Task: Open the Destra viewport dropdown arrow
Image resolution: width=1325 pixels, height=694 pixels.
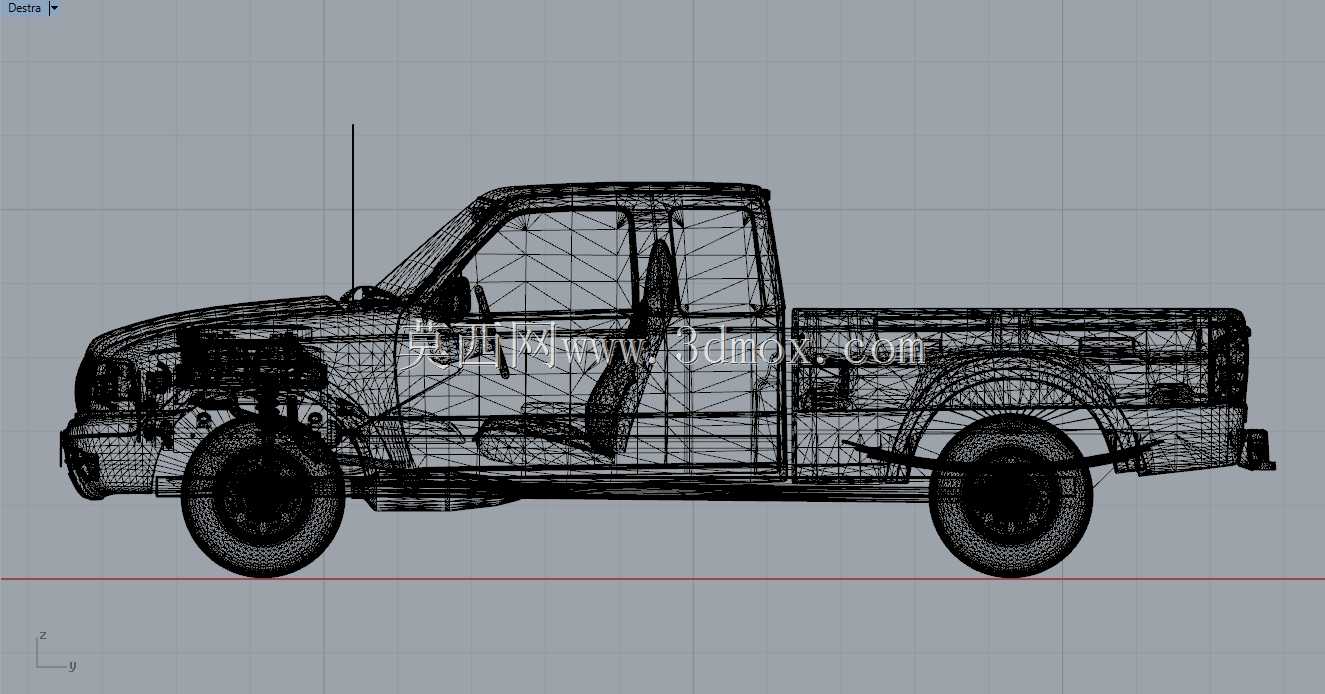Action: coord(53,8)
